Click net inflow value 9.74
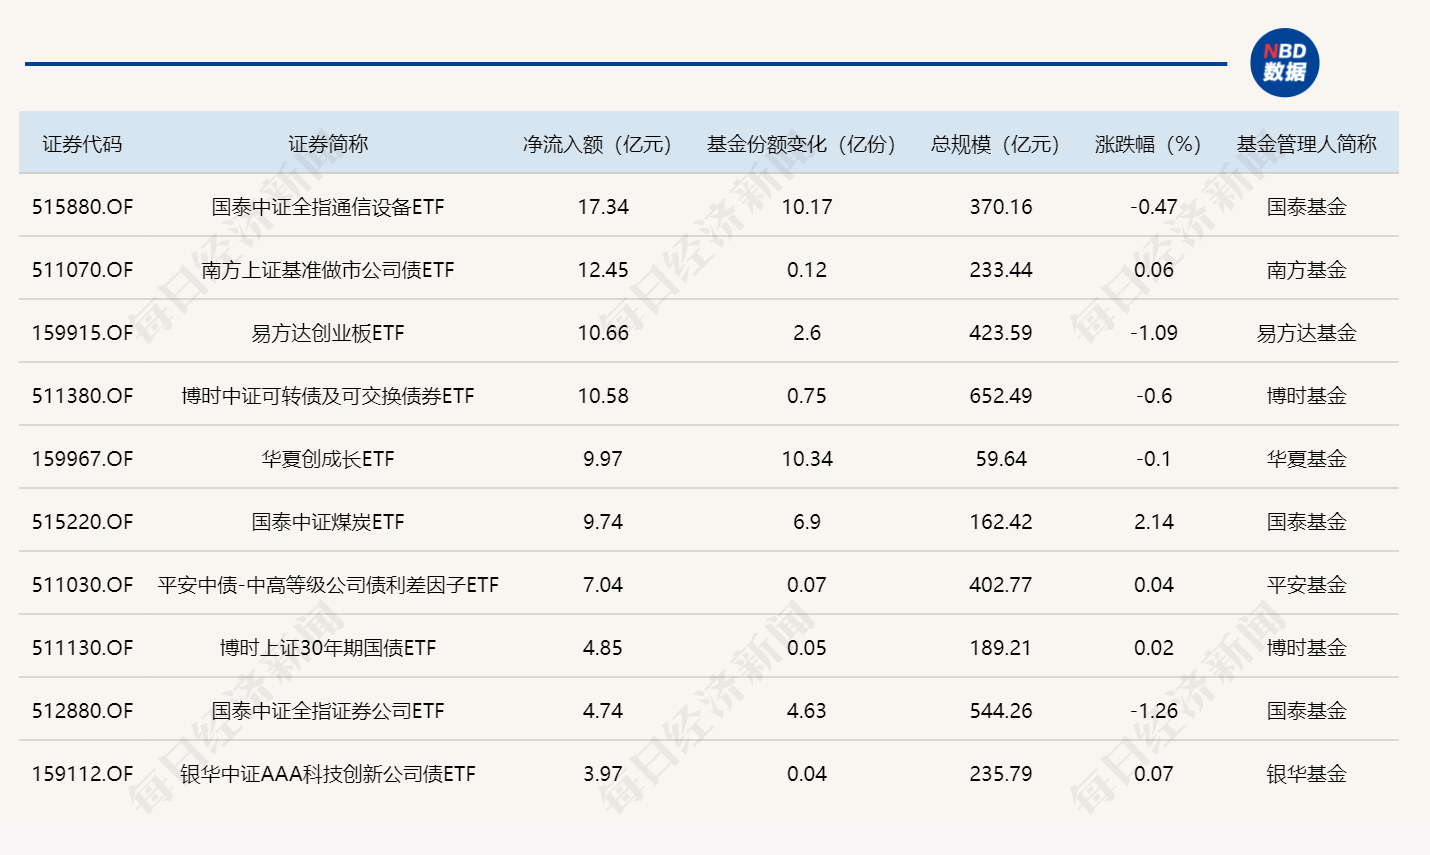Viewport: 1430px width, 855px height. click(603, 522)
